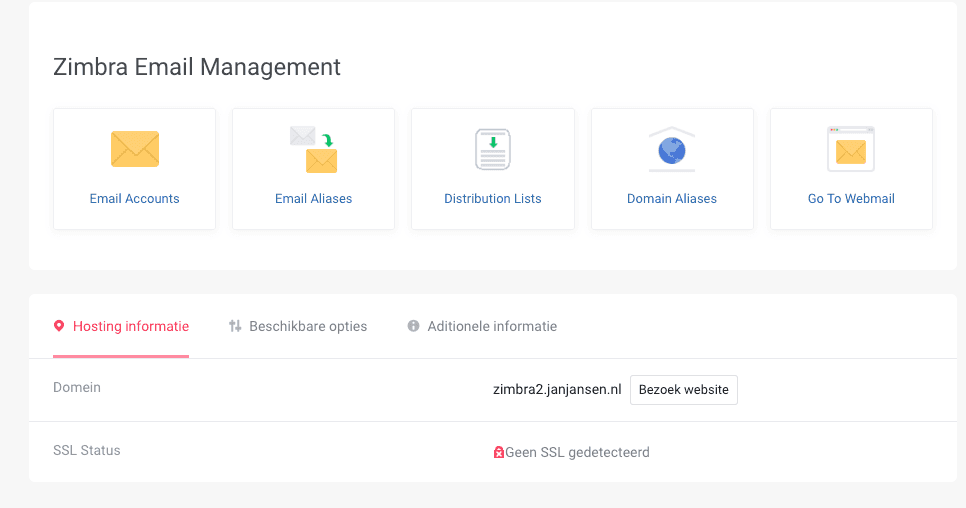966x508 pixels.
Task: Click the Distribution Lists document icon
Action: pyautogui.click(x=493, y=149)
